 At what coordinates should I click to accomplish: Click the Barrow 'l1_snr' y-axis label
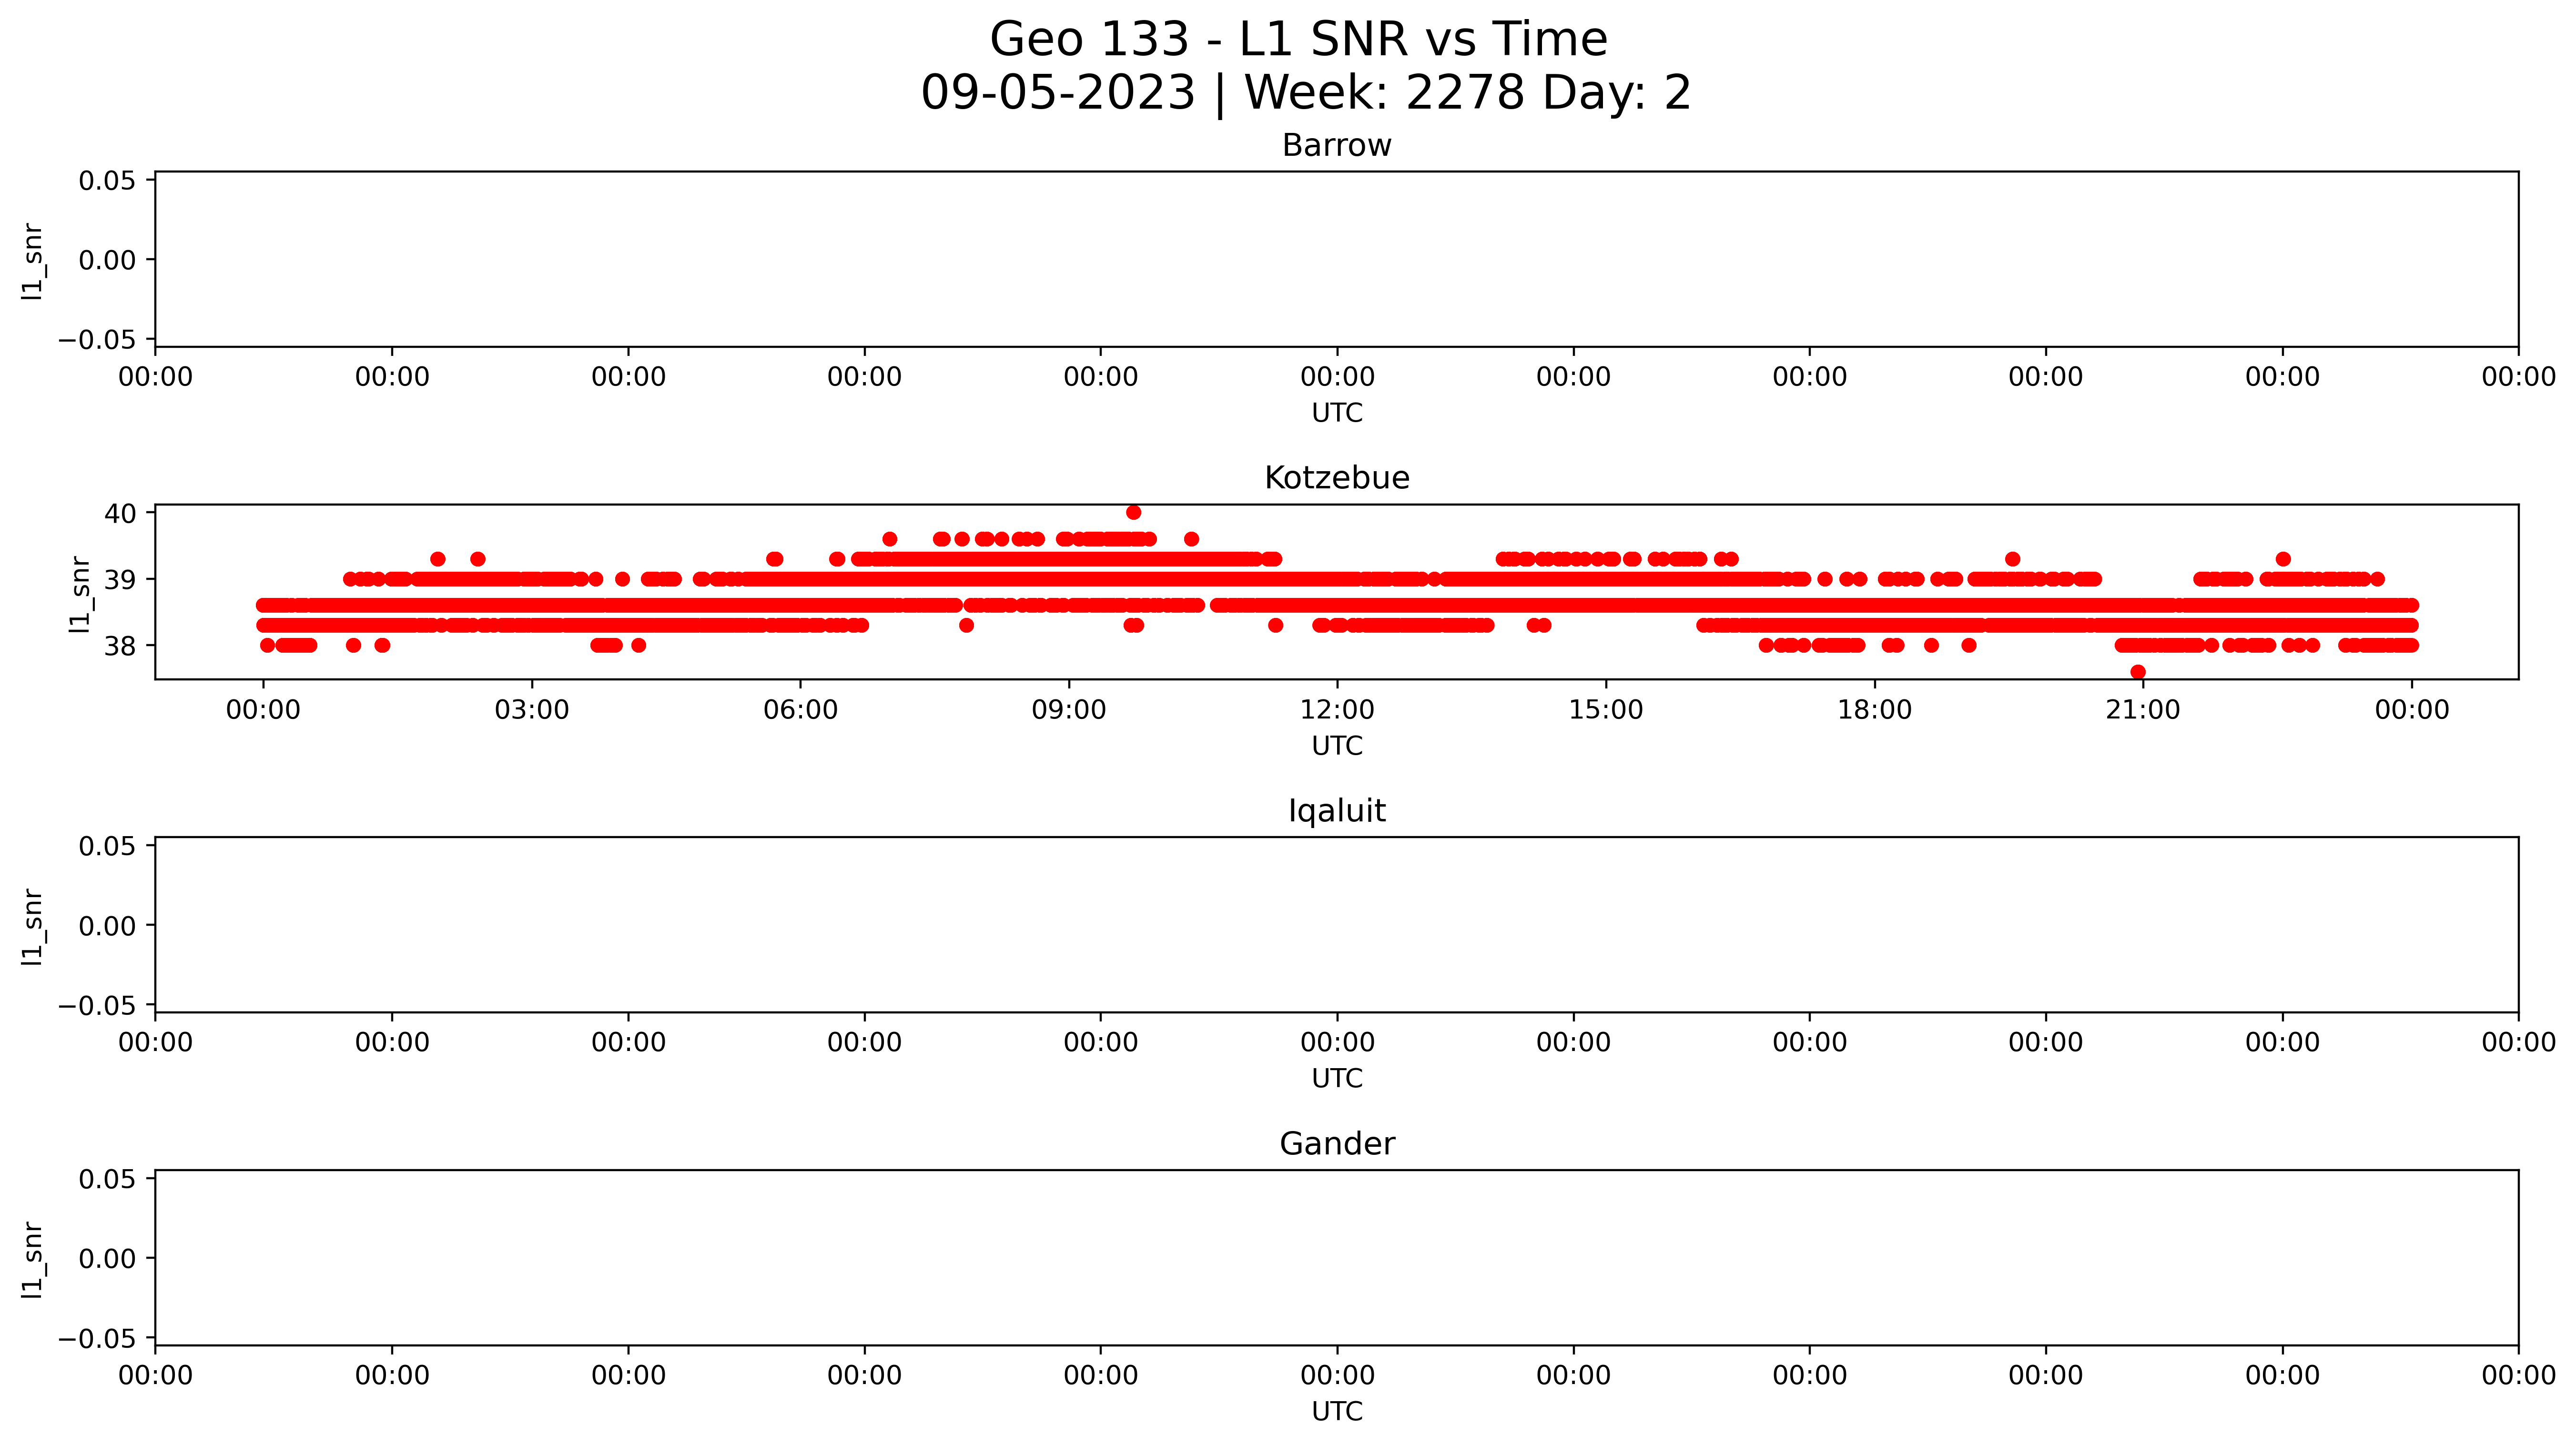[x=33, y=261]
